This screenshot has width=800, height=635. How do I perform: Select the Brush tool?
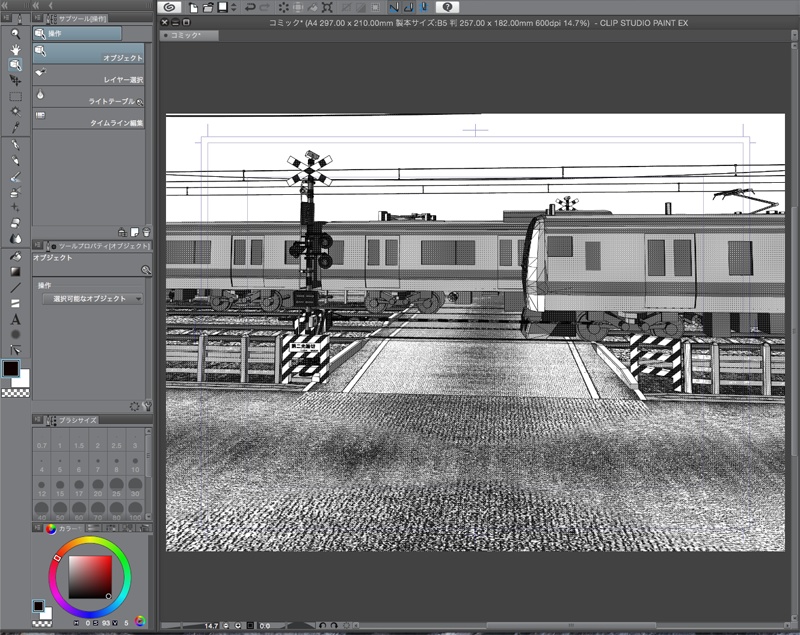(x=16, y=176)
